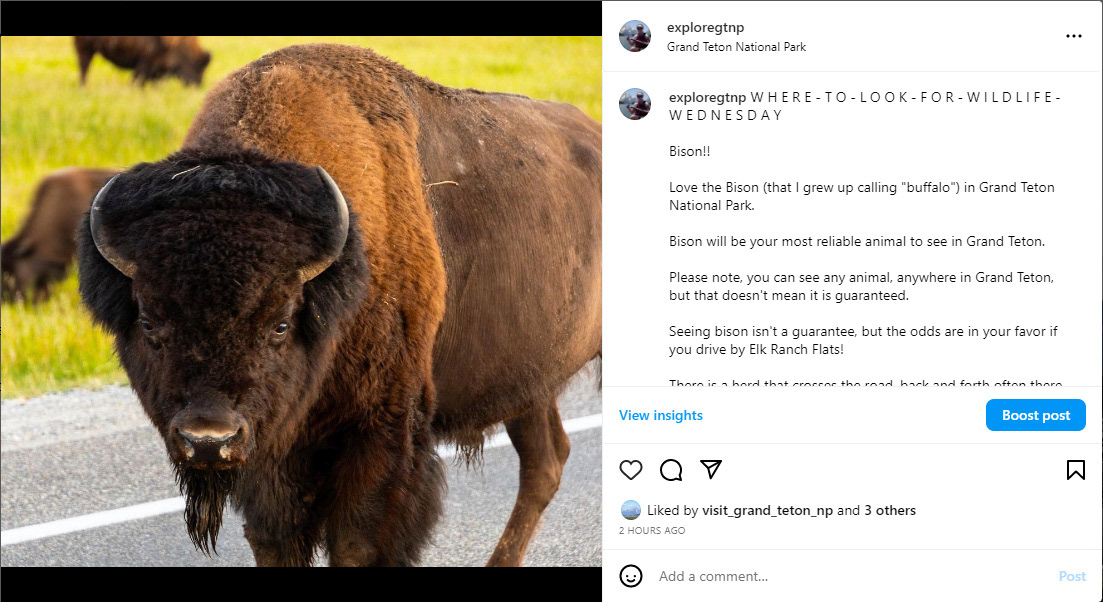View the 3 others who liked
This screenshot has width=1103, height=602.
(890, 510)
